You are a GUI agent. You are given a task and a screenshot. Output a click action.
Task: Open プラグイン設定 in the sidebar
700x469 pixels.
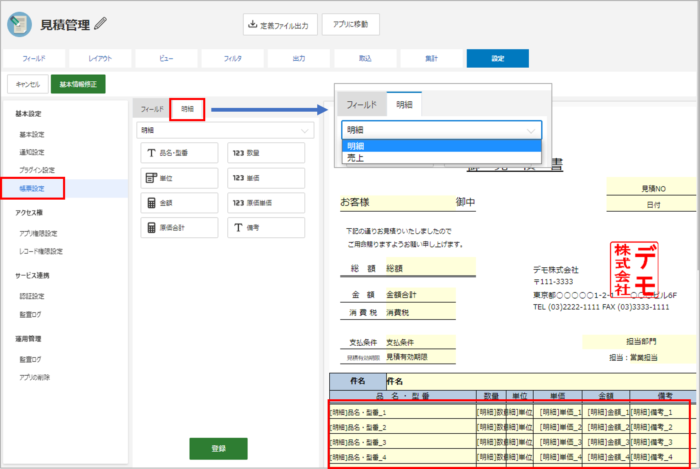(37, 170)
